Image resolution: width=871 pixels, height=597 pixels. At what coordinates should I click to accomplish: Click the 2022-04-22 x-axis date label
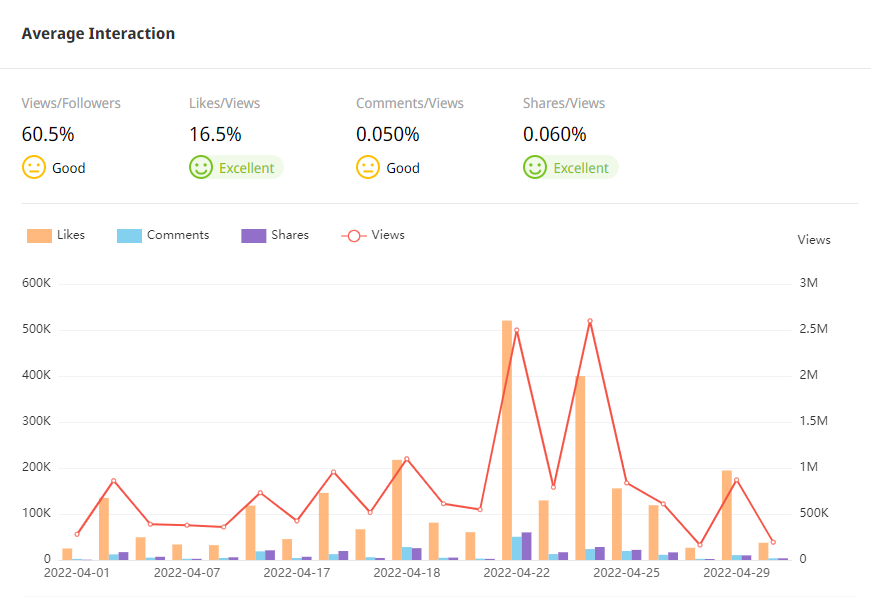tap(516, 573)
